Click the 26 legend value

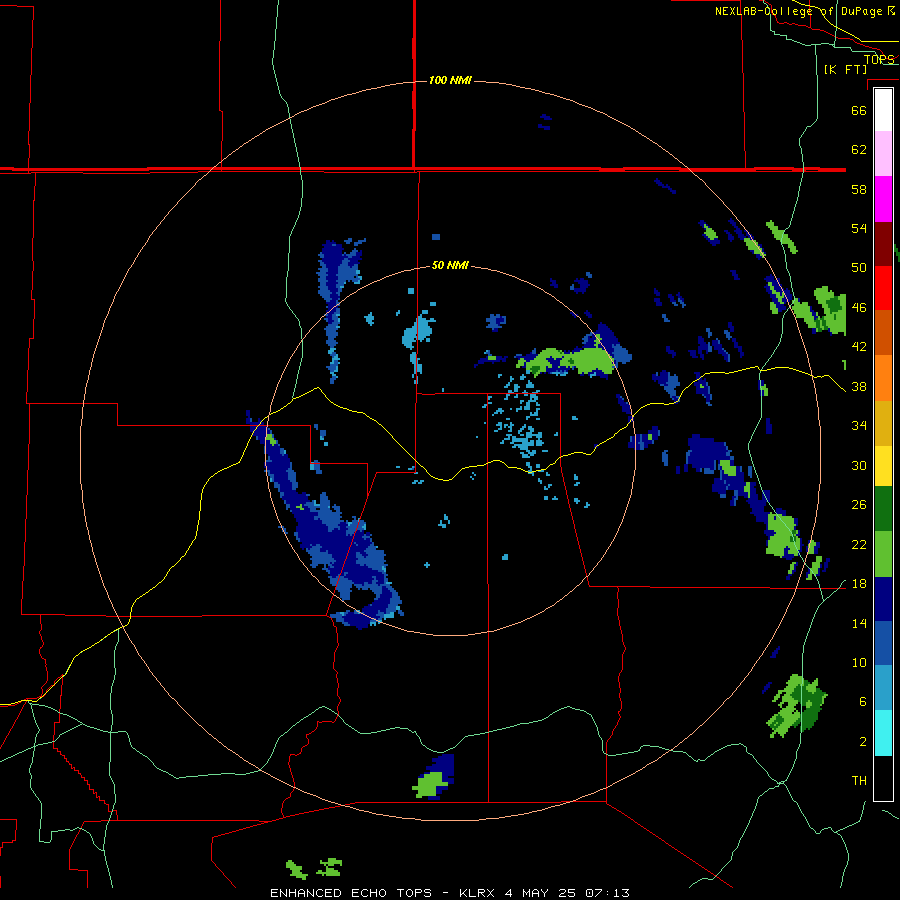point(859,505)
